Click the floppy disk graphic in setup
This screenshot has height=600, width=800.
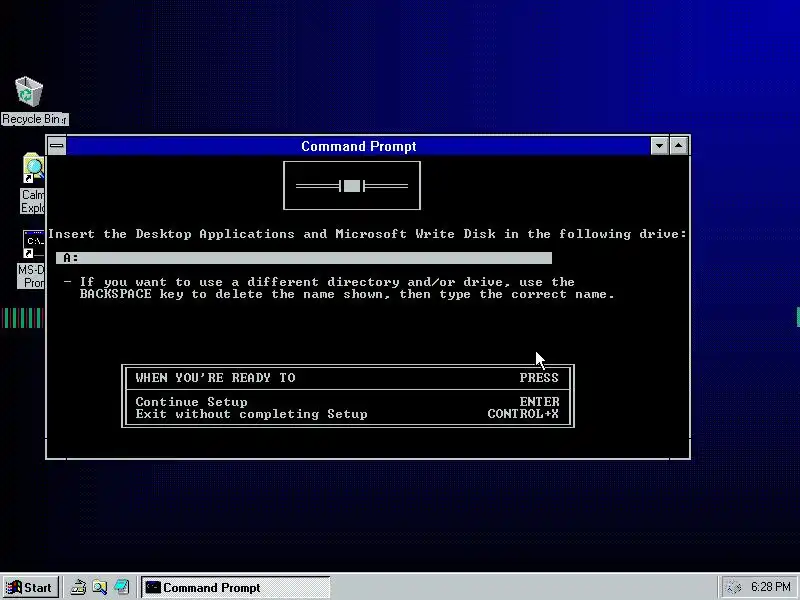352,186
